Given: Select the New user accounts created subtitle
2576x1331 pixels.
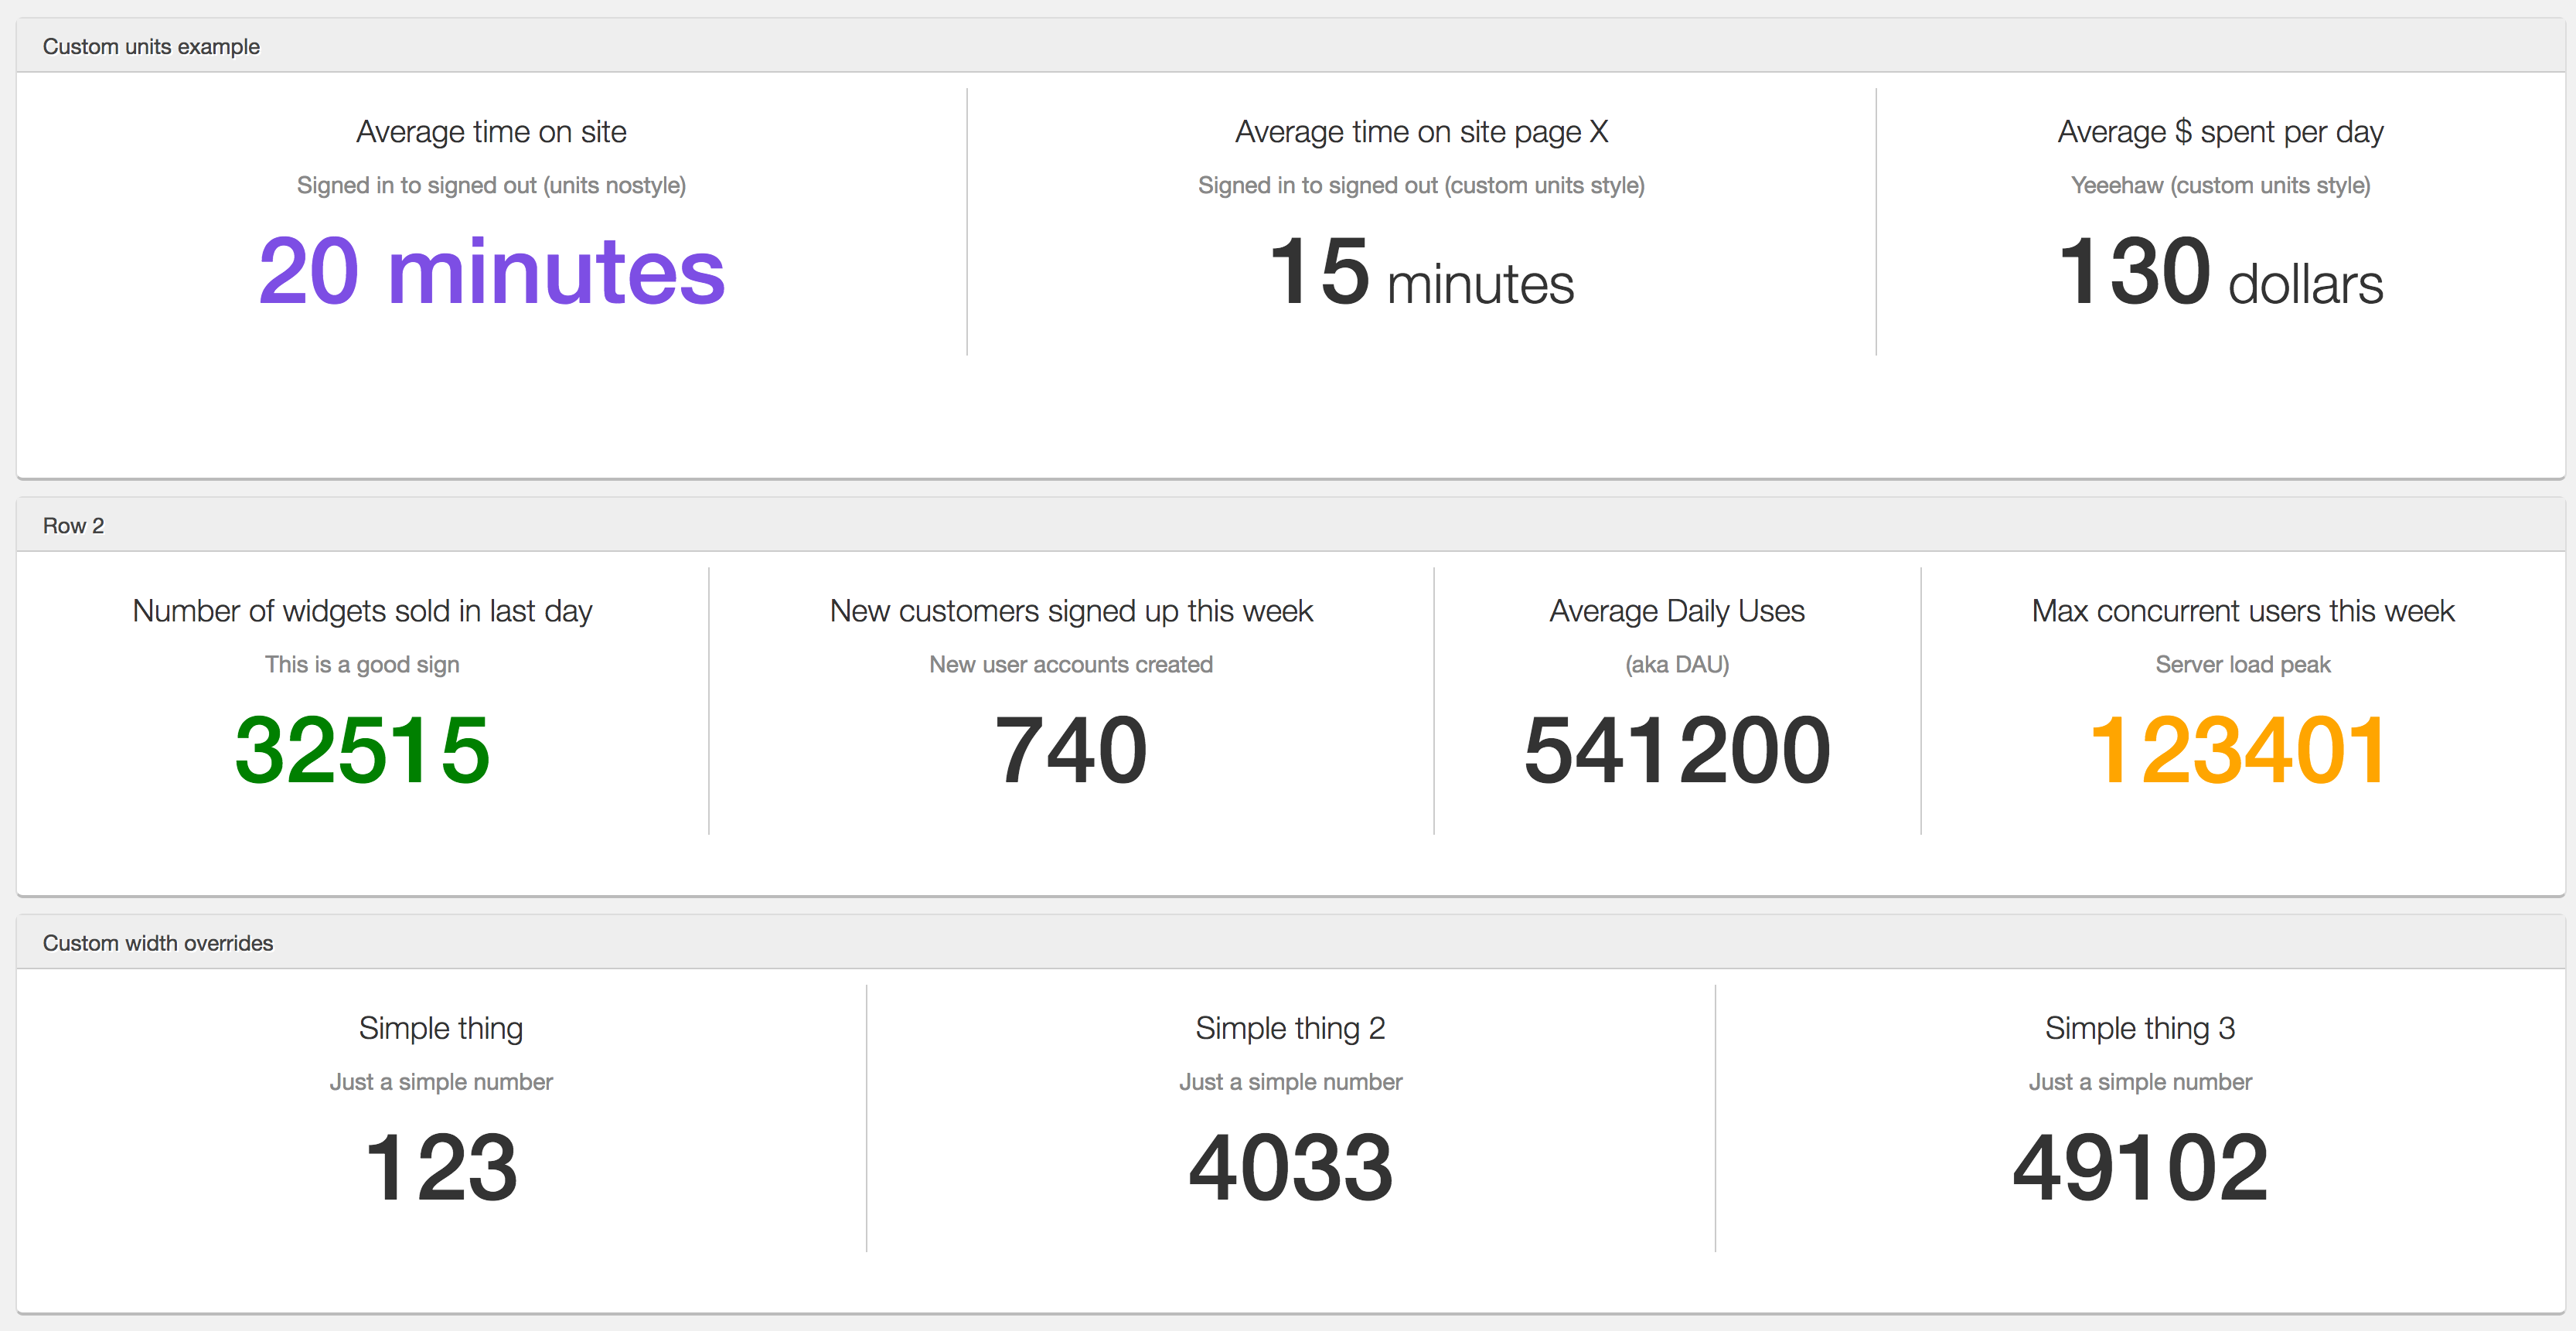Looking at the screenshot, I should (x=1071, y=664).
